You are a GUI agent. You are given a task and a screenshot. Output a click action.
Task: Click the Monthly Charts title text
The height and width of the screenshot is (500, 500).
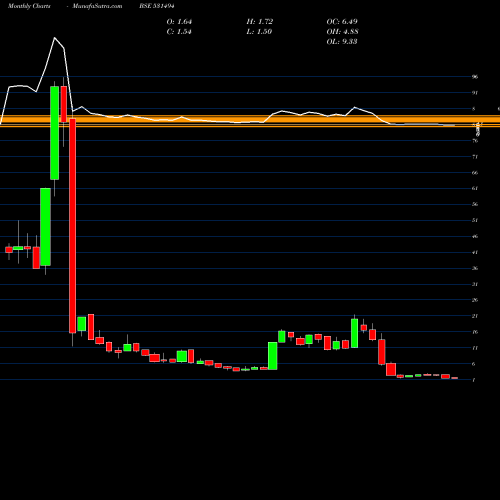point(29,6)
